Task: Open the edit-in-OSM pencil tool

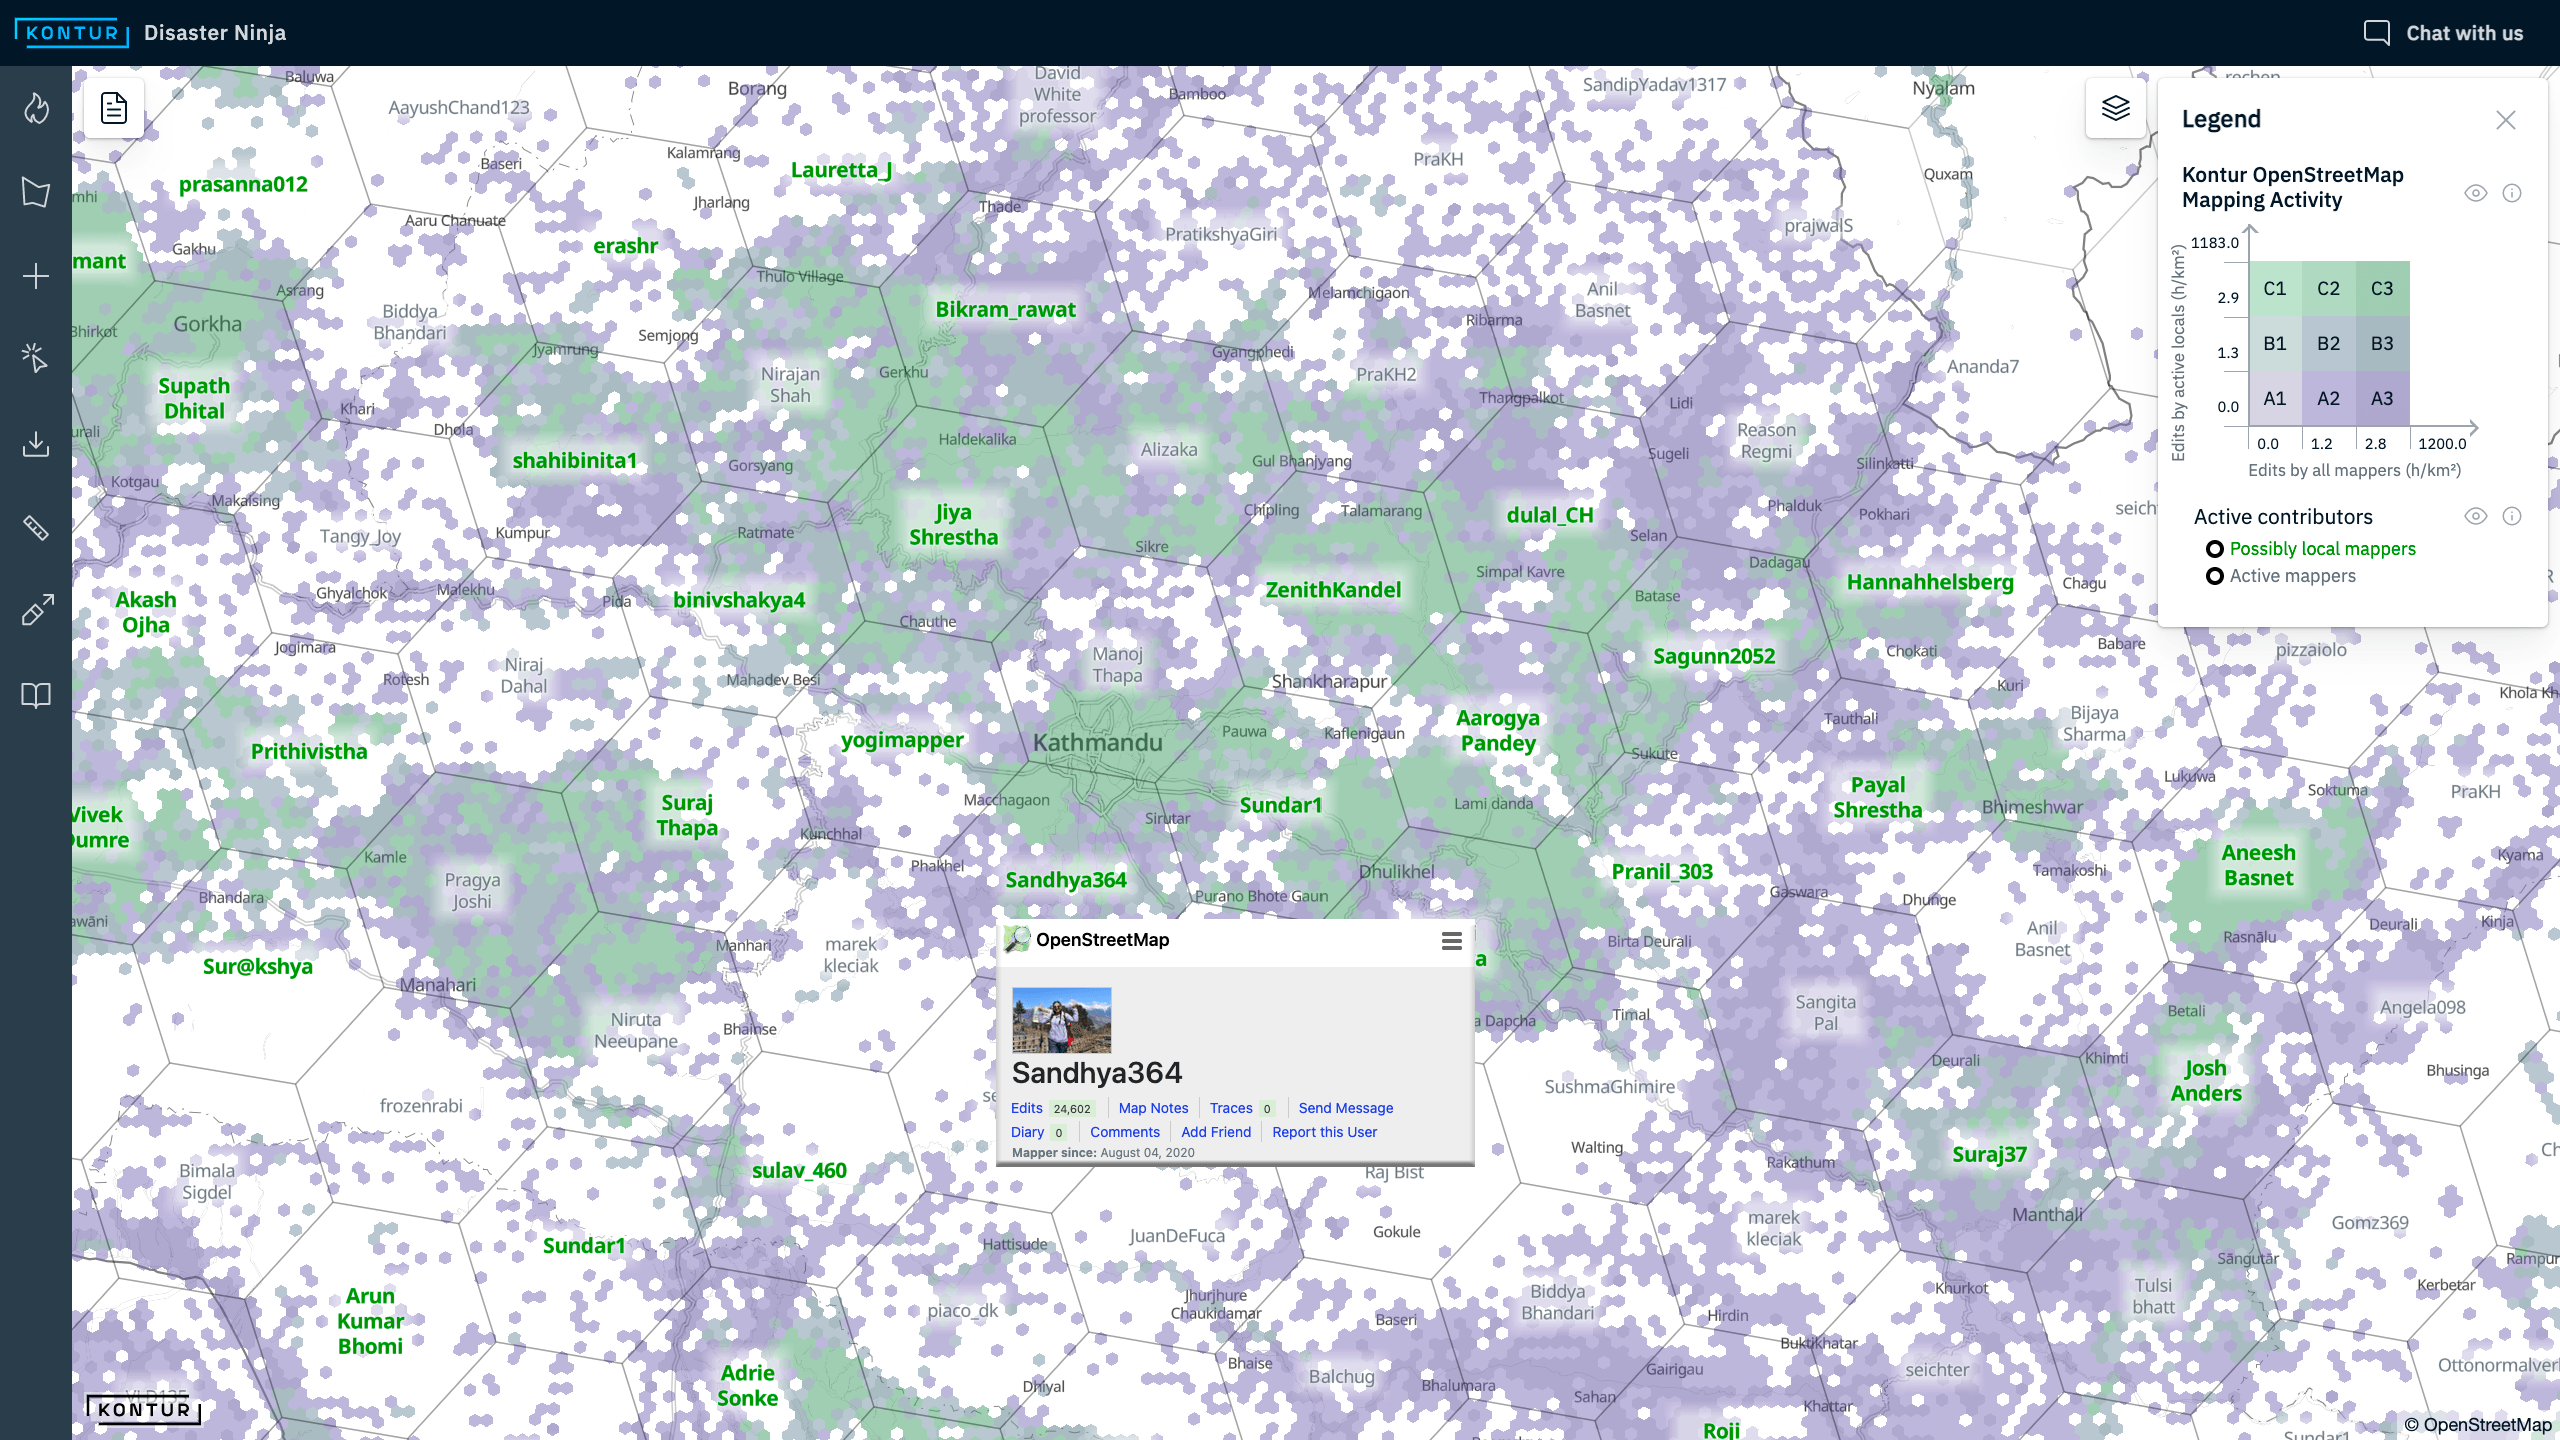Action: (36, 611)
